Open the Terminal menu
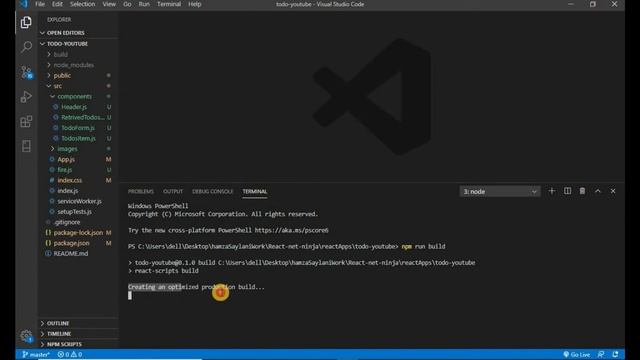The height and width of the screenshot is (360, 640). [x=169, y=4]
